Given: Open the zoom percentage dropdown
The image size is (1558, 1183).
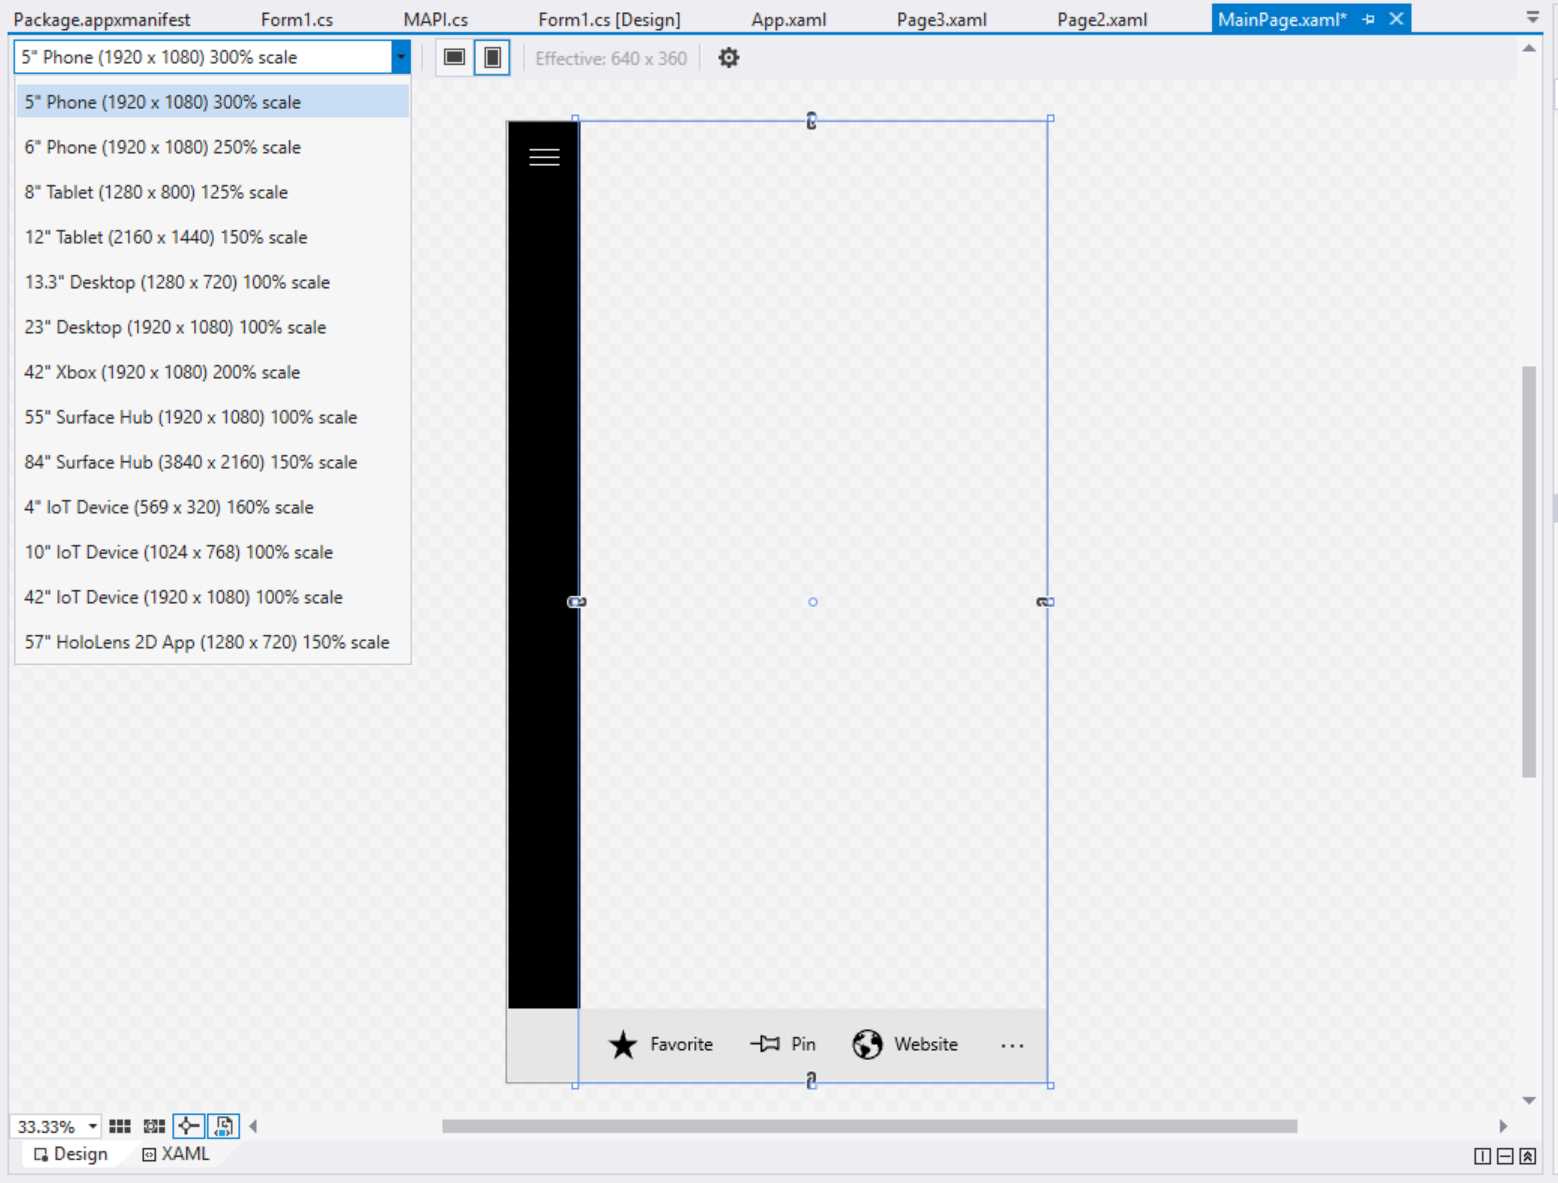Looking at the screenshot, I should (x=91, y=1126).
